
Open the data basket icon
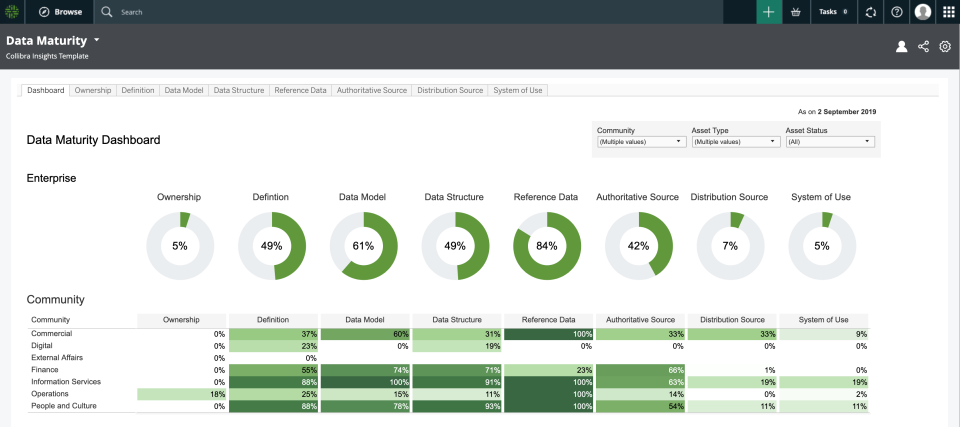click(x=796, y=12)
